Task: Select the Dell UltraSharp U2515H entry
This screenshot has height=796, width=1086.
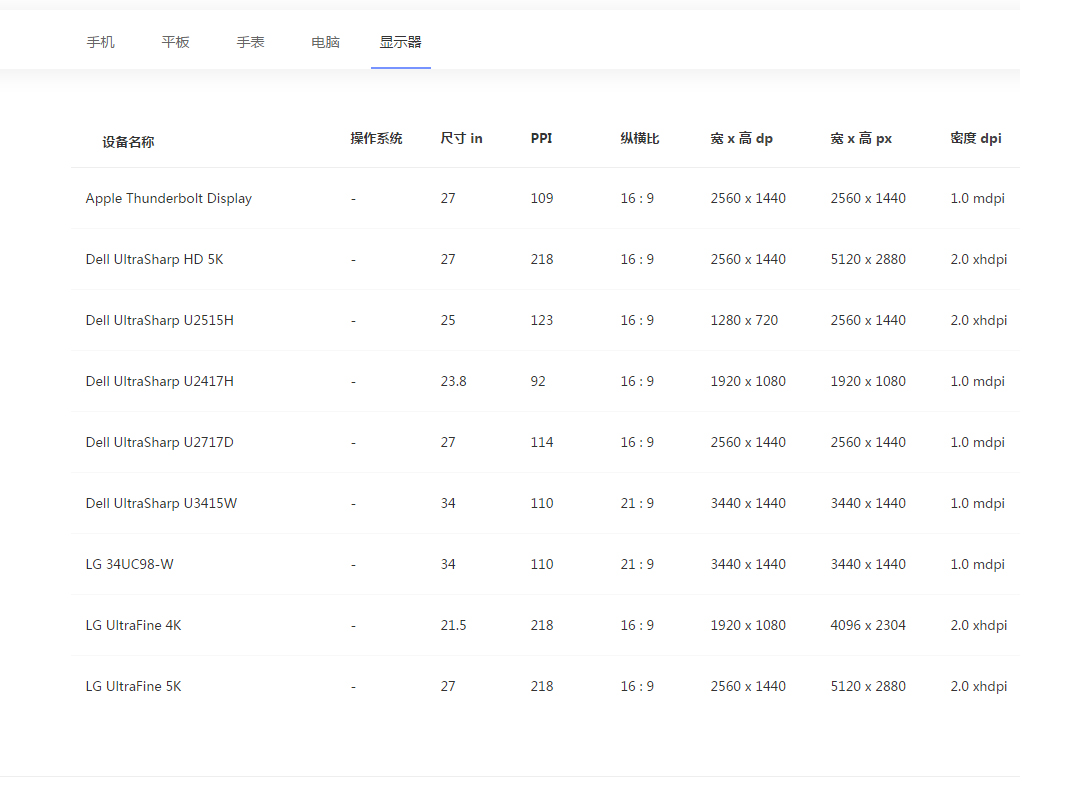Action: pos(160,320)
